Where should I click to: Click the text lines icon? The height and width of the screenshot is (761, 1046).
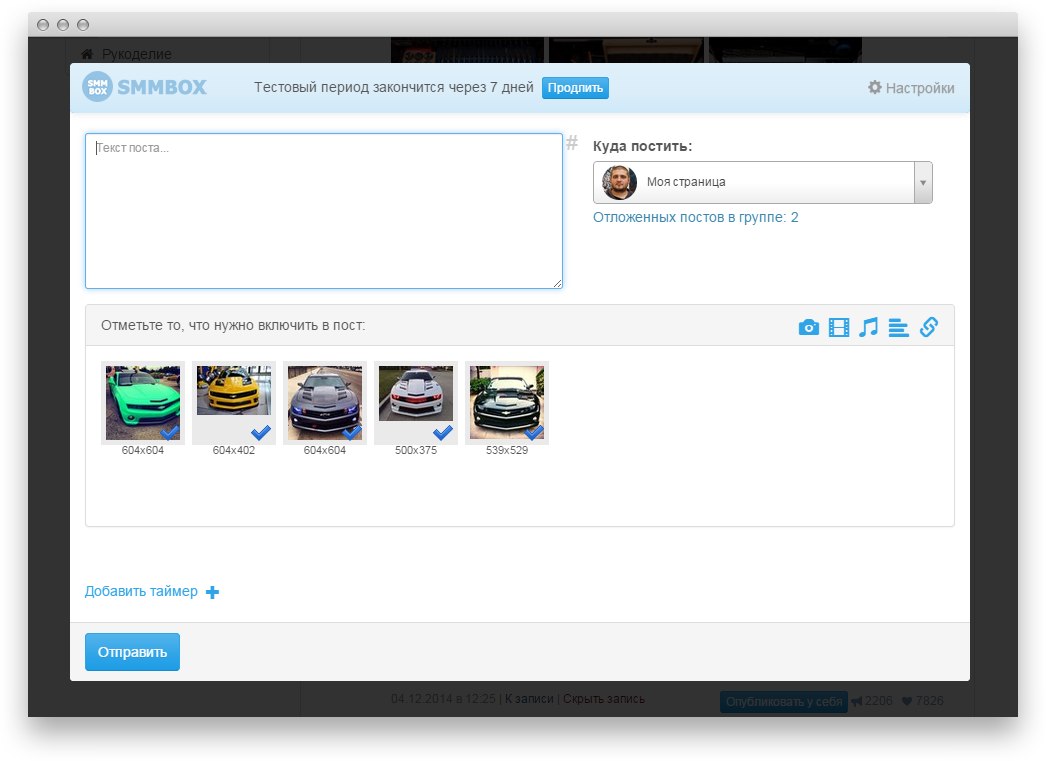[x=898, y=327]
